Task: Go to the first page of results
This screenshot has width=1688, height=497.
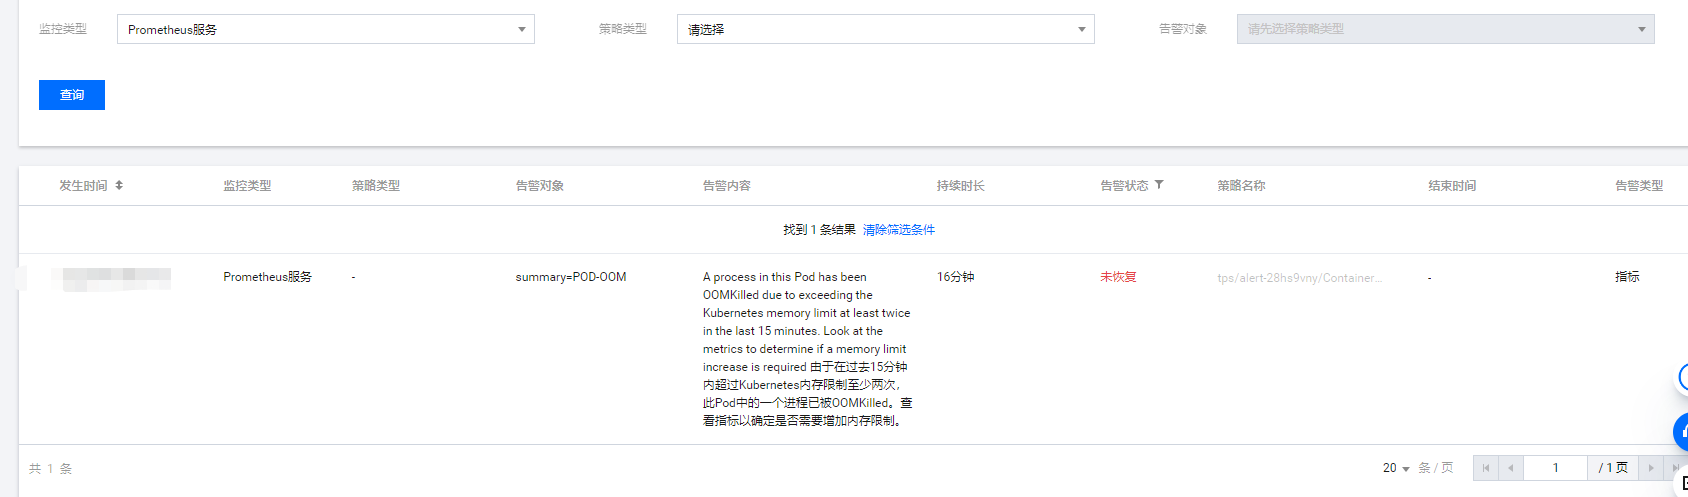Action: (x=1485, y=468)
